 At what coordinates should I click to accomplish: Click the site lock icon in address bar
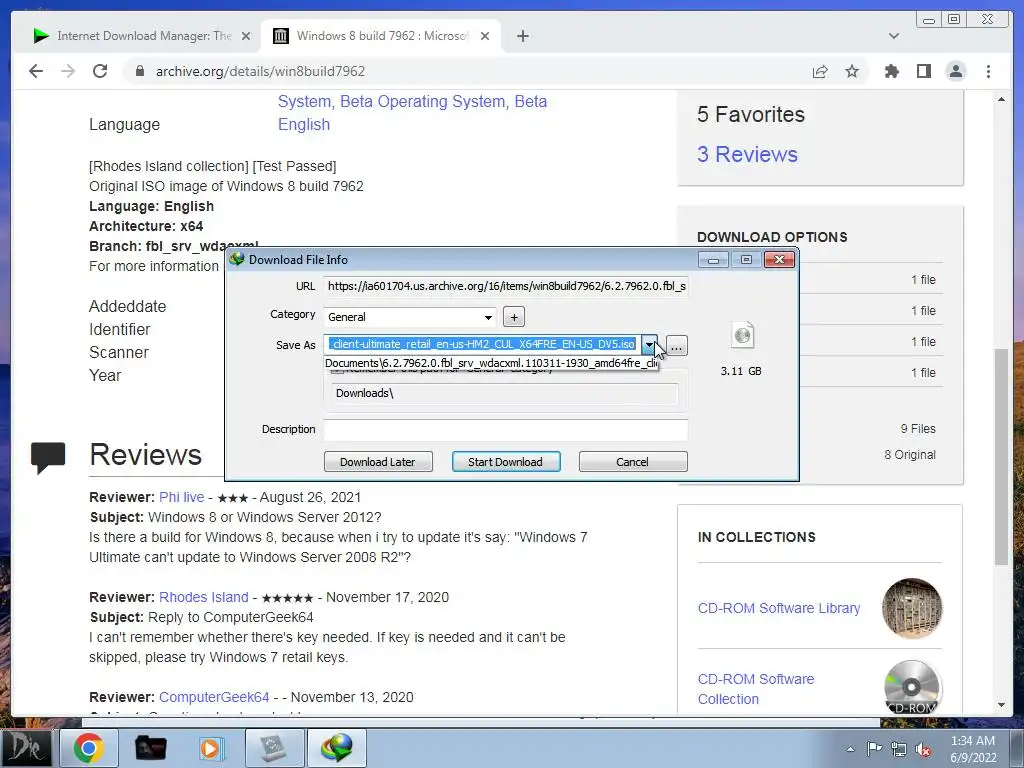click(139, 71)
